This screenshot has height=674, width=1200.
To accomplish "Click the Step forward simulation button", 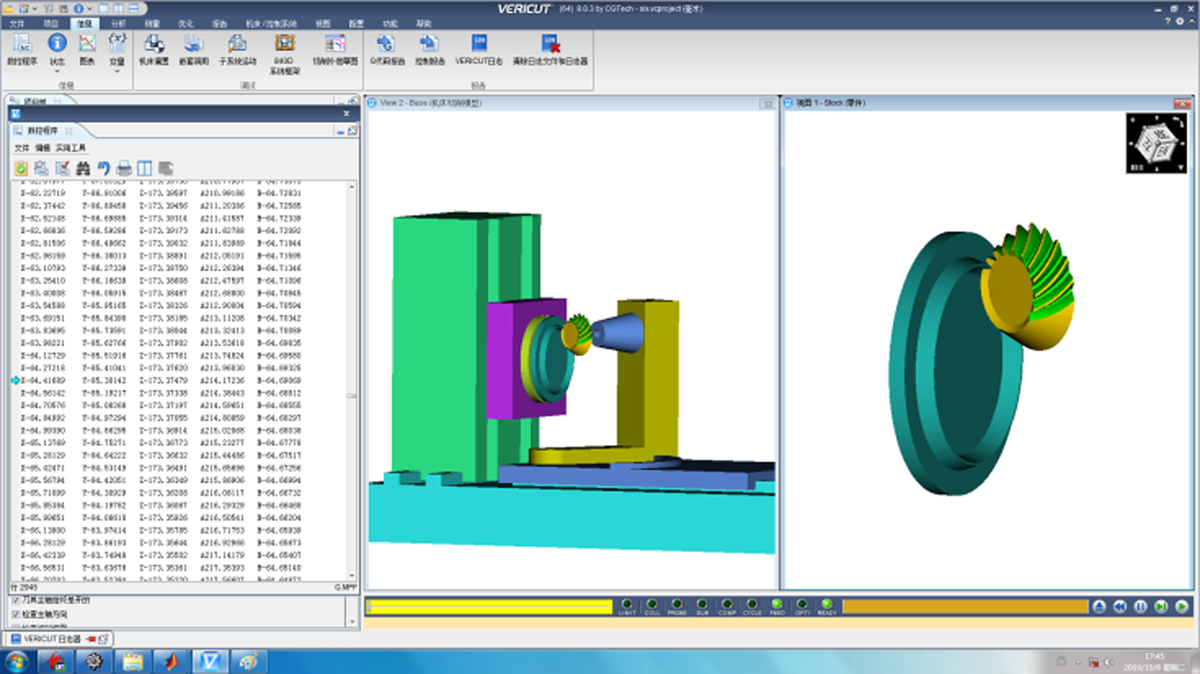I will coord(1160,606).
